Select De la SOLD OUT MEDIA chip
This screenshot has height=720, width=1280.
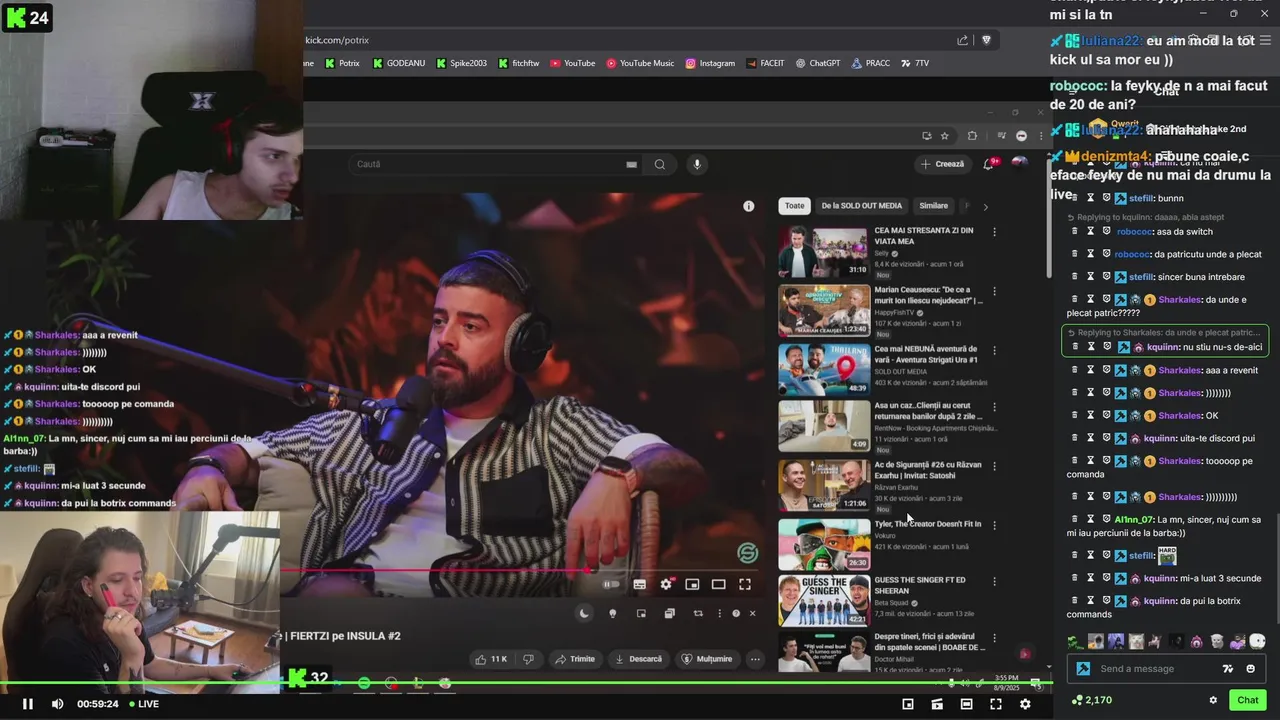pos(861,206)
